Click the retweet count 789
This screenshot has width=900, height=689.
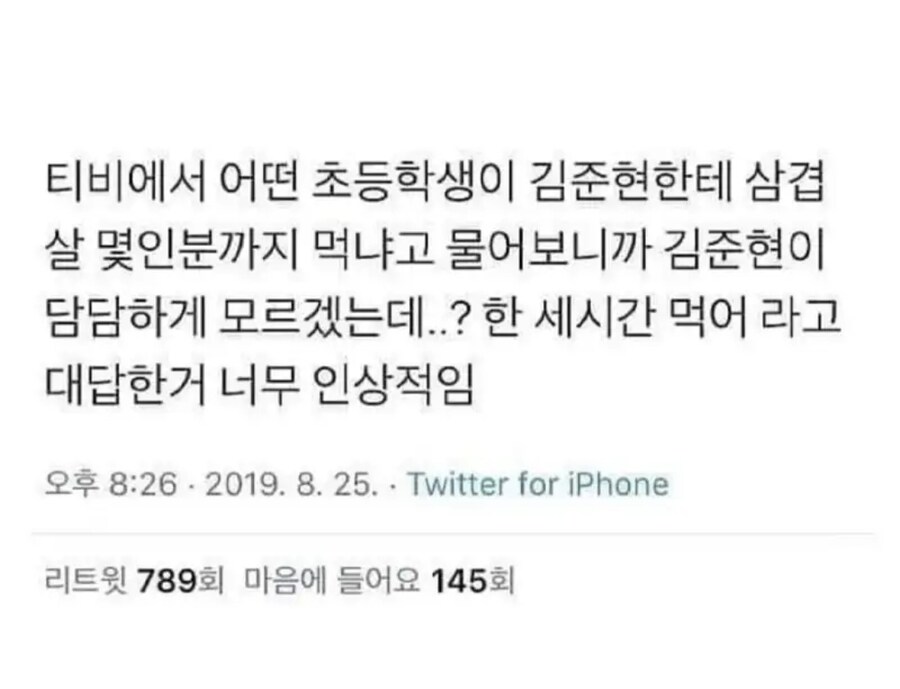(x=161, y=580)
